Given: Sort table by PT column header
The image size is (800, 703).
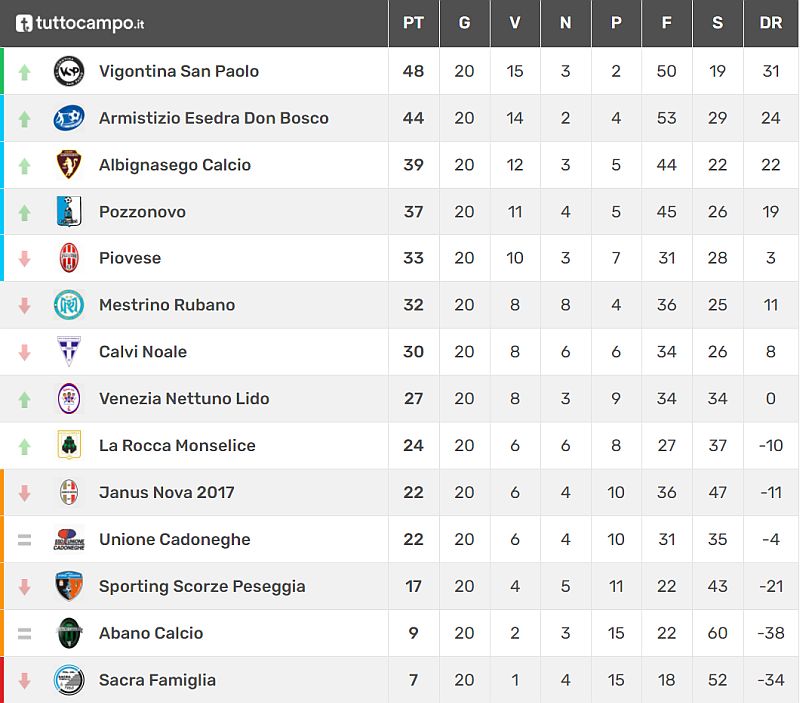Looking at the screenshot, I should click(413, 23).
